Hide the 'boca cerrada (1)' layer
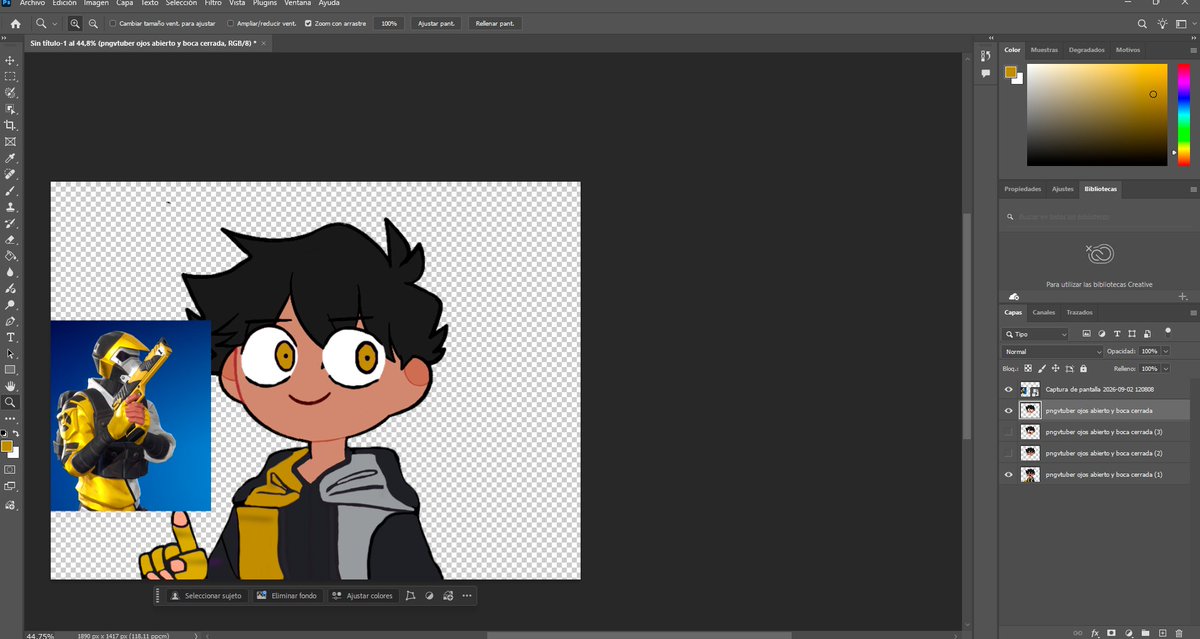1200x639 pixels. (x=1008, y=475)
